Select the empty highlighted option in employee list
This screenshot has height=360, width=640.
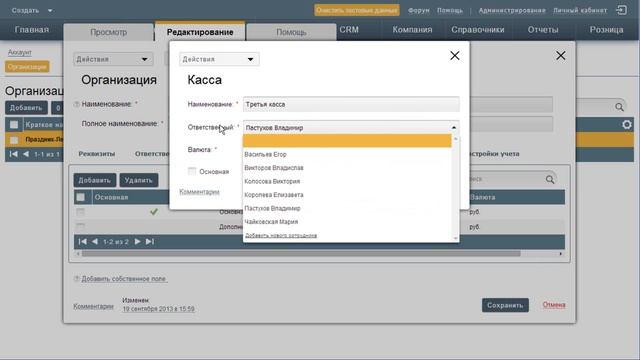347,141
